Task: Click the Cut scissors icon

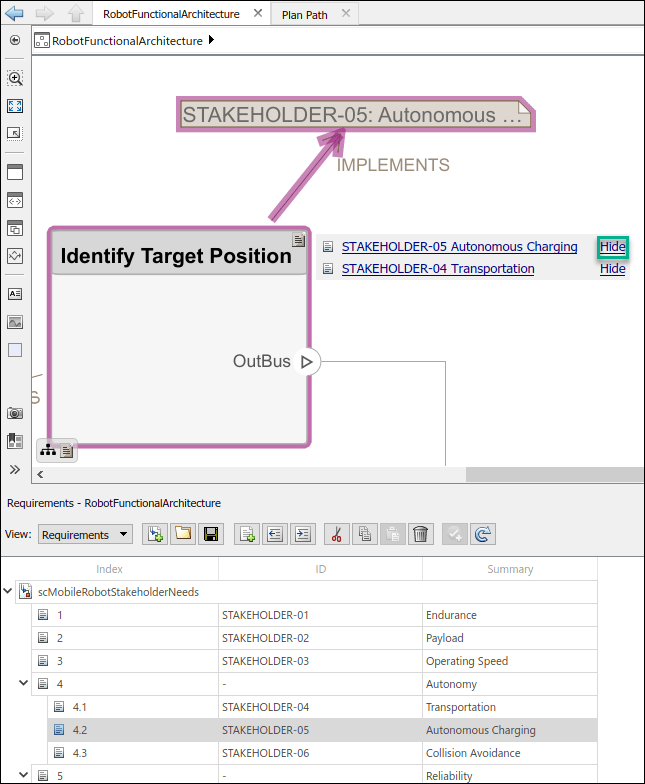Action: click(x=337, y=534)
